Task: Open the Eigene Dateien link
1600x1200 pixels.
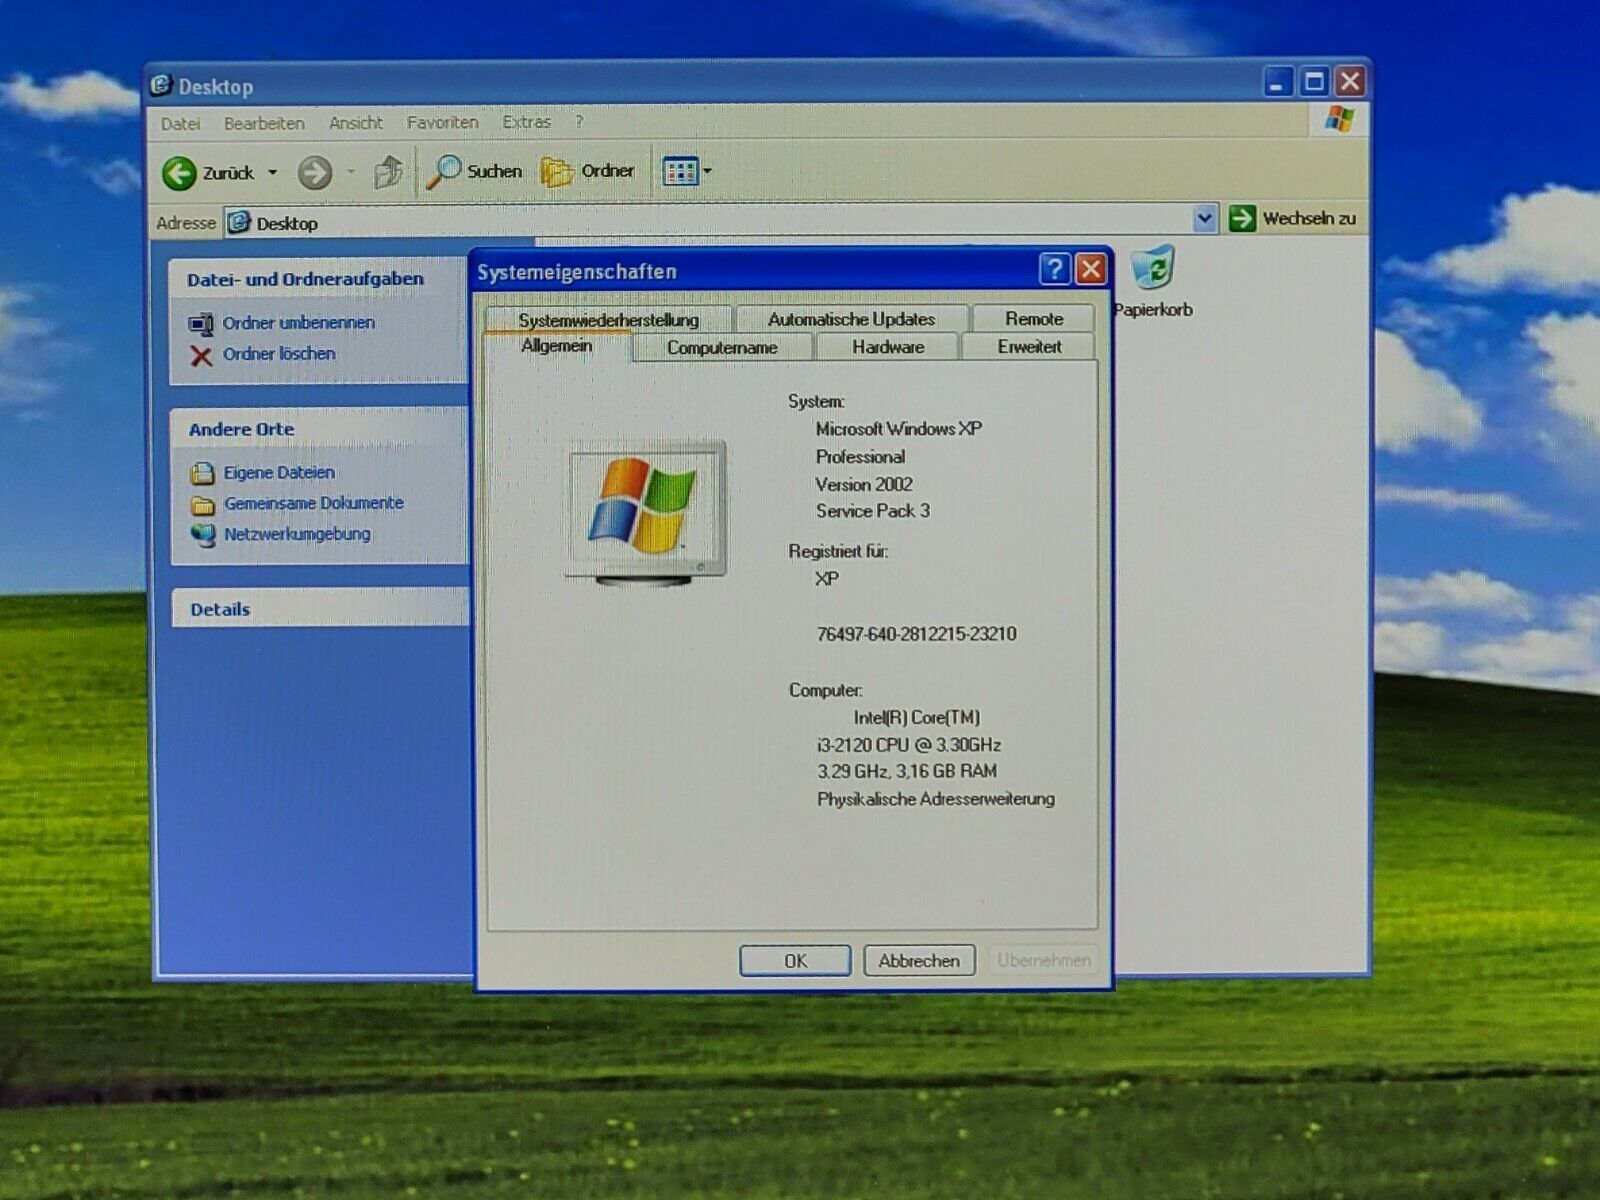Action: click(279, 473)
